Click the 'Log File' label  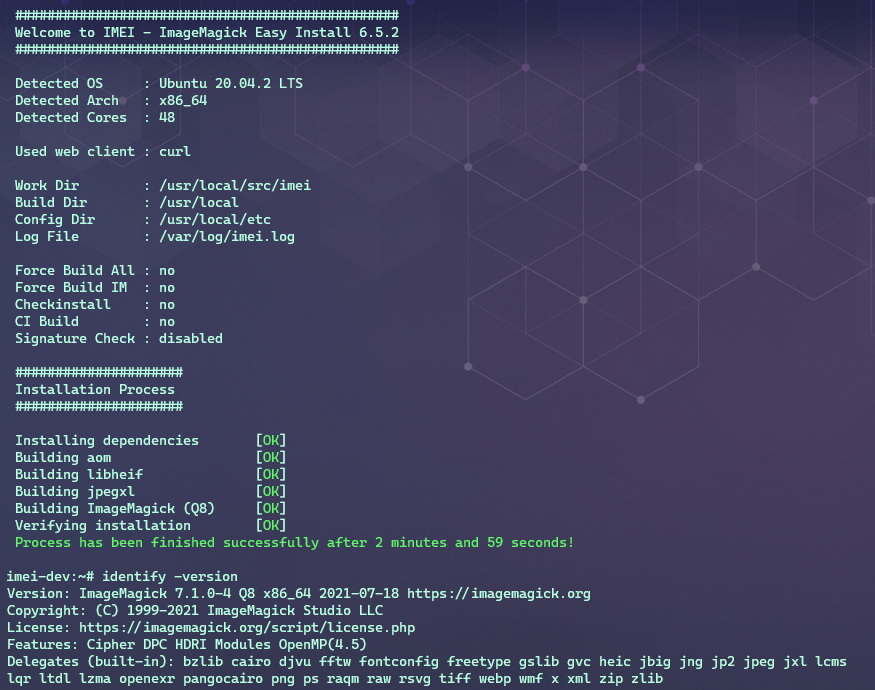pos(47,237)
